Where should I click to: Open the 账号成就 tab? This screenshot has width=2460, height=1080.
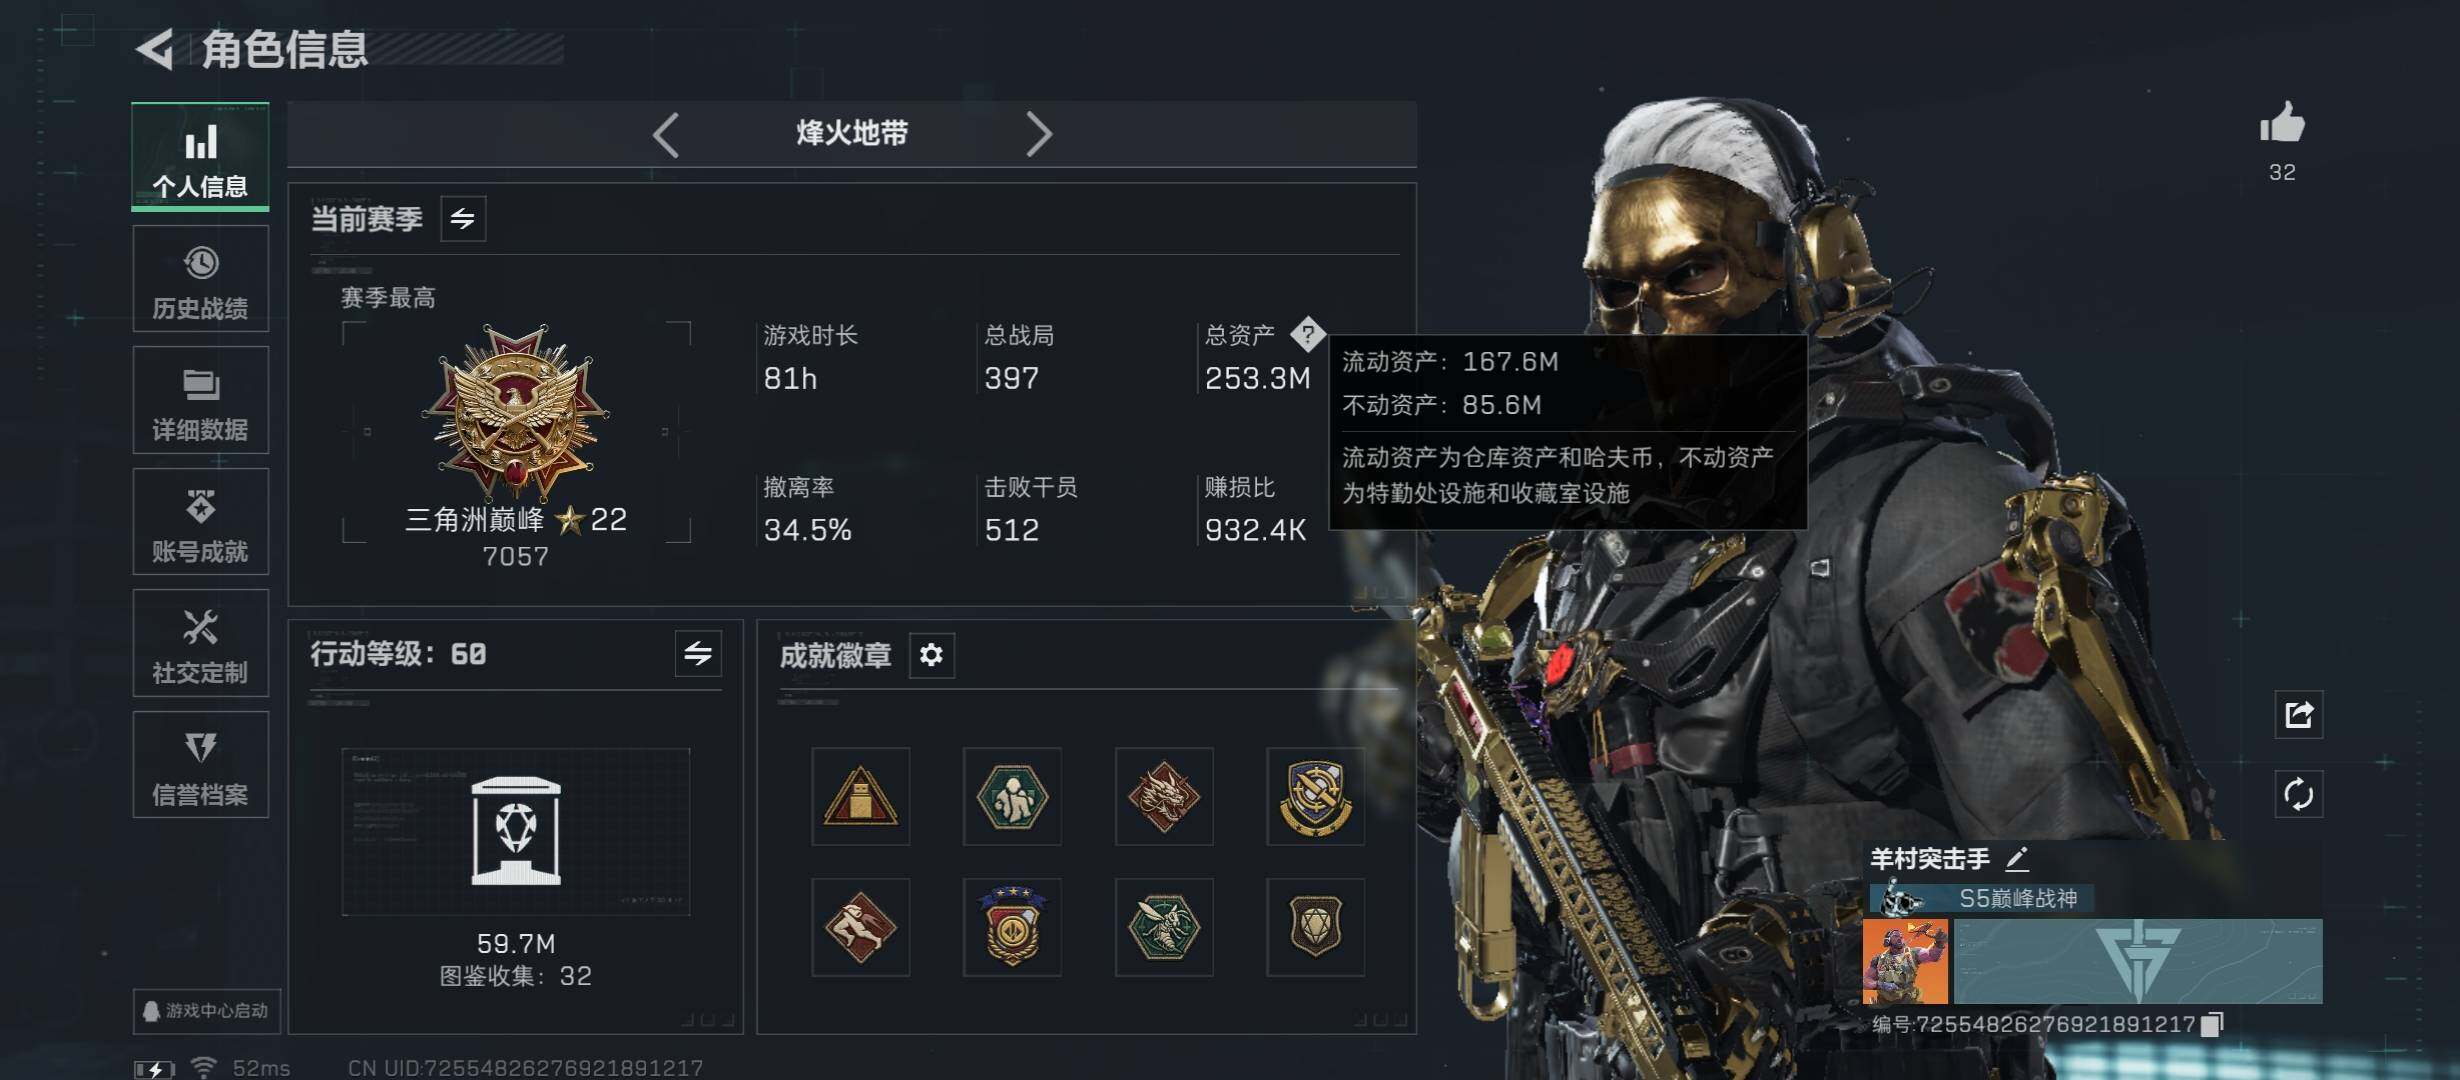(x=200, y=522)
